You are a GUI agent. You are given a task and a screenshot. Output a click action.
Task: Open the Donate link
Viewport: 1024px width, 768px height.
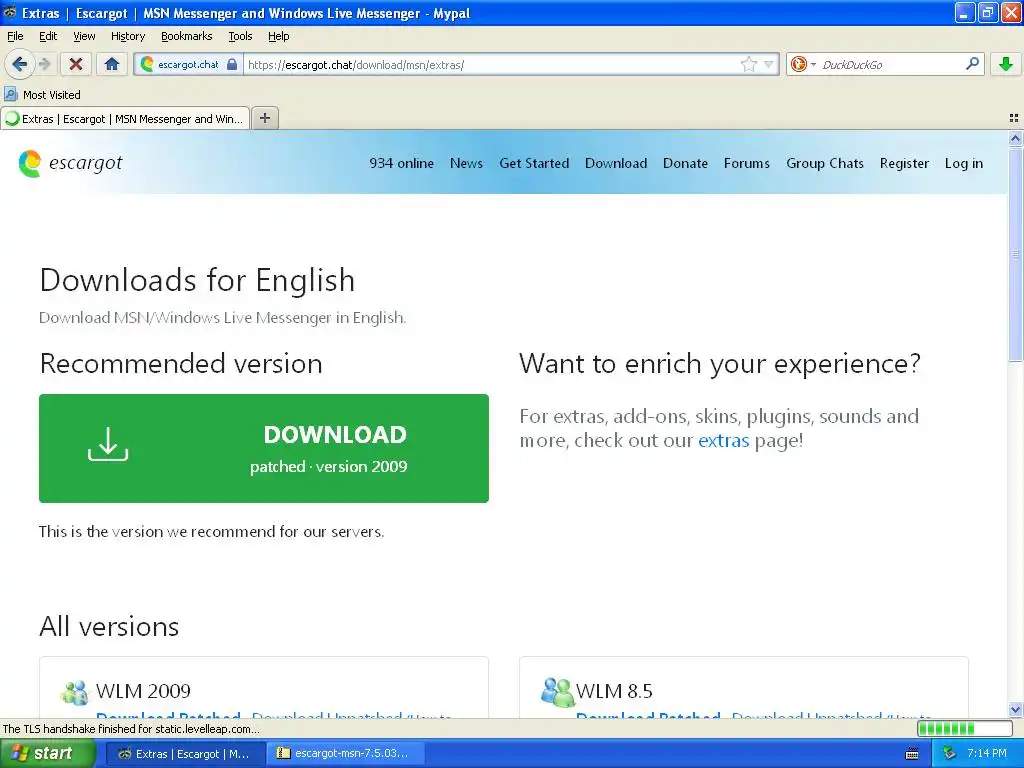point(685,163)
